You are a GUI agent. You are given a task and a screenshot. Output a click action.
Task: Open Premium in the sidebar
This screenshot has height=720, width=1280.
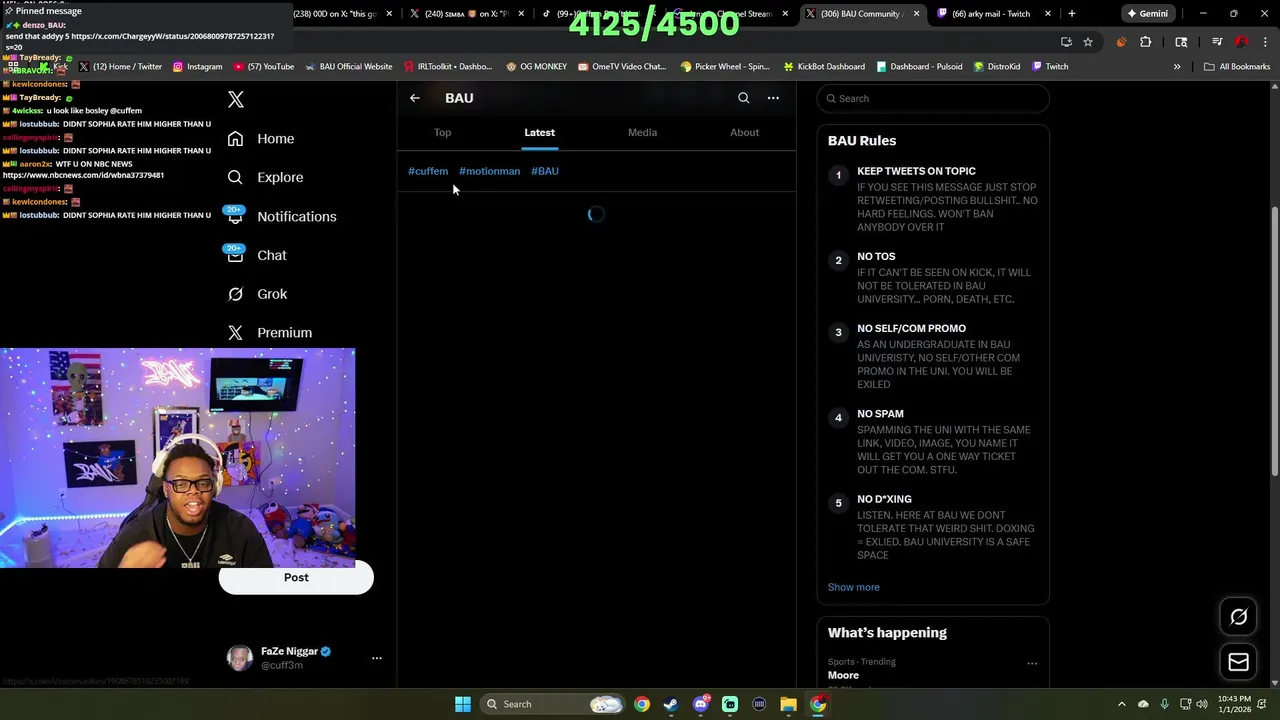pyautogui.click(x=270, y=332)
